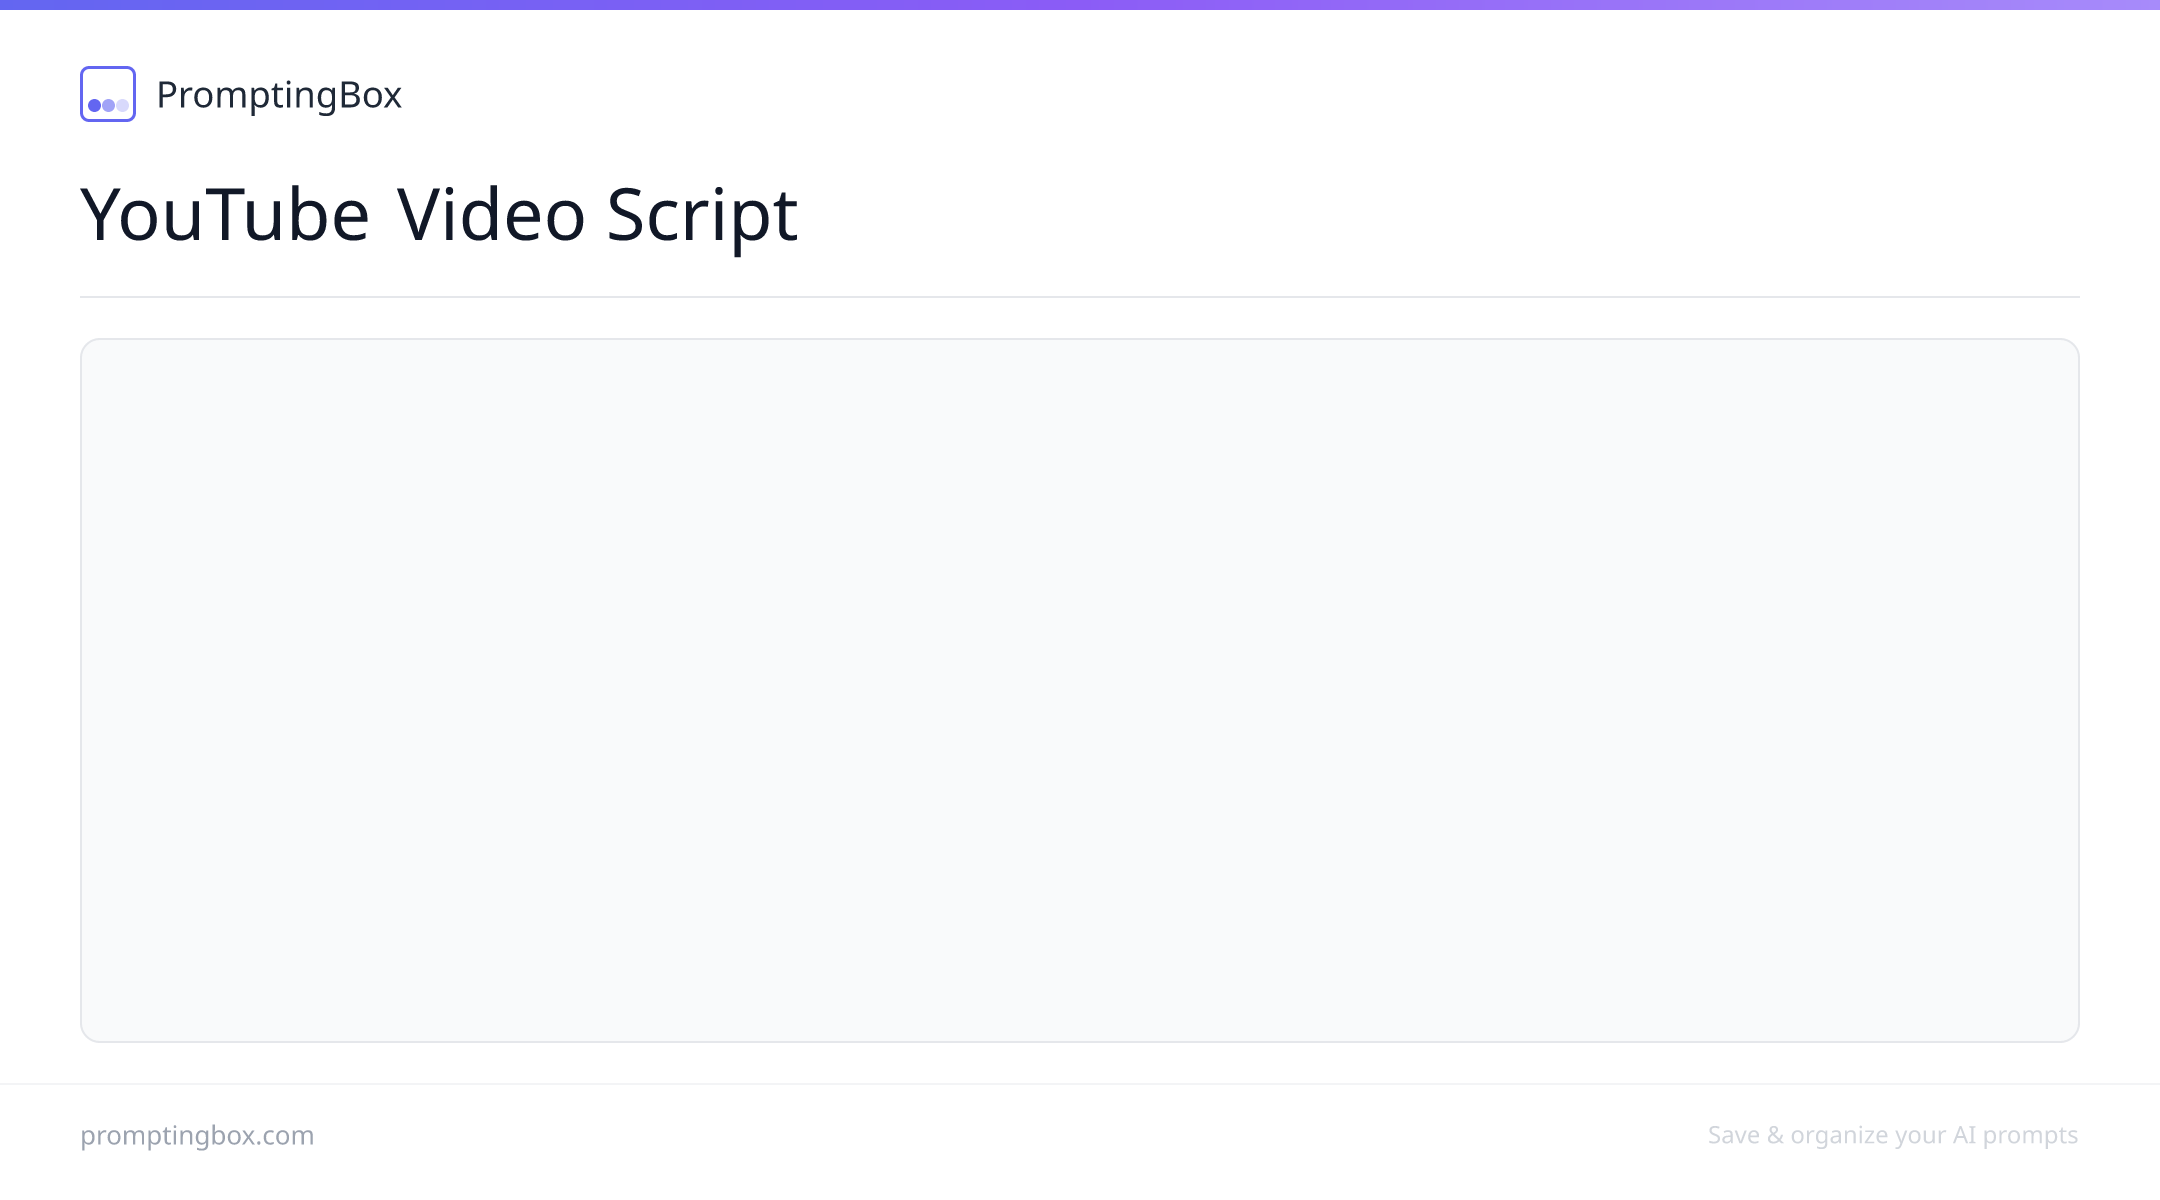
Task: Click the top-left corner of prompt box
Action: (x=84, y=342)
